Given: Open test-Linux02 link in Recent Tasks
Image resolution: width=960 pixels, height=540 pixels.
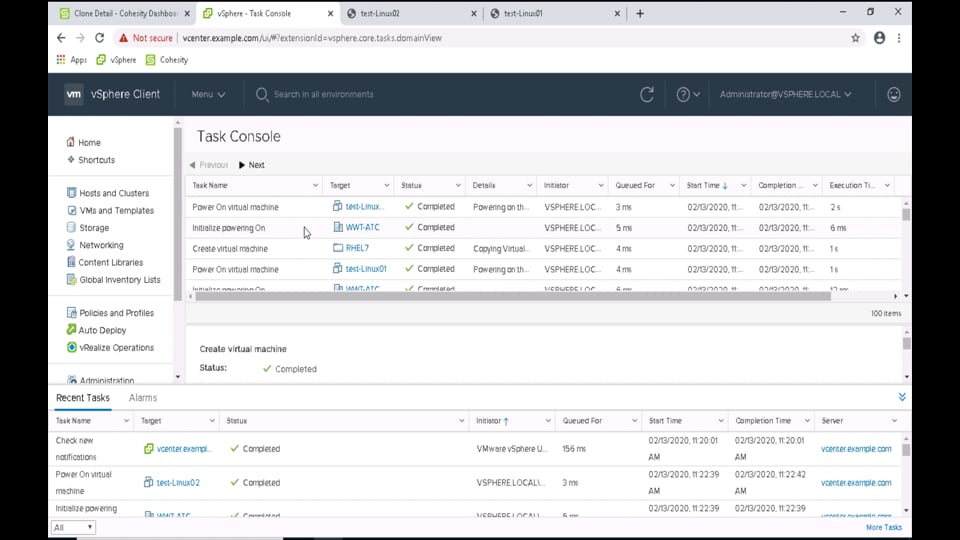Looking at the screenshot, I should (178, 482).
